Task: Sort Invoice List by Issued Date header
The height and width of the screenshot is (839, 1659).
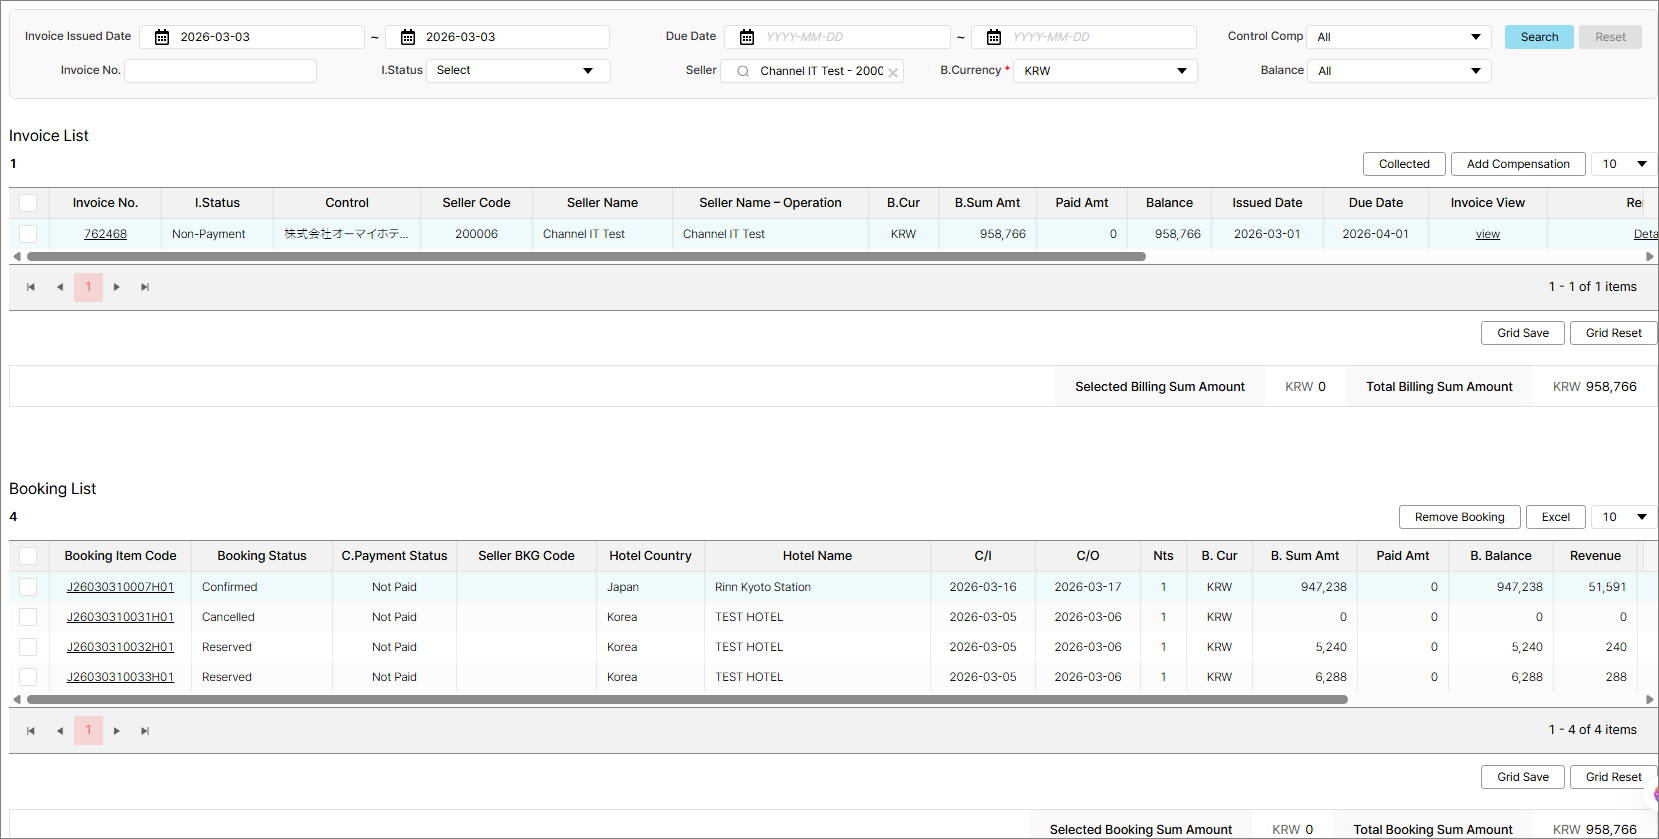Action: pyautogui.click(x=1267, y=203)
